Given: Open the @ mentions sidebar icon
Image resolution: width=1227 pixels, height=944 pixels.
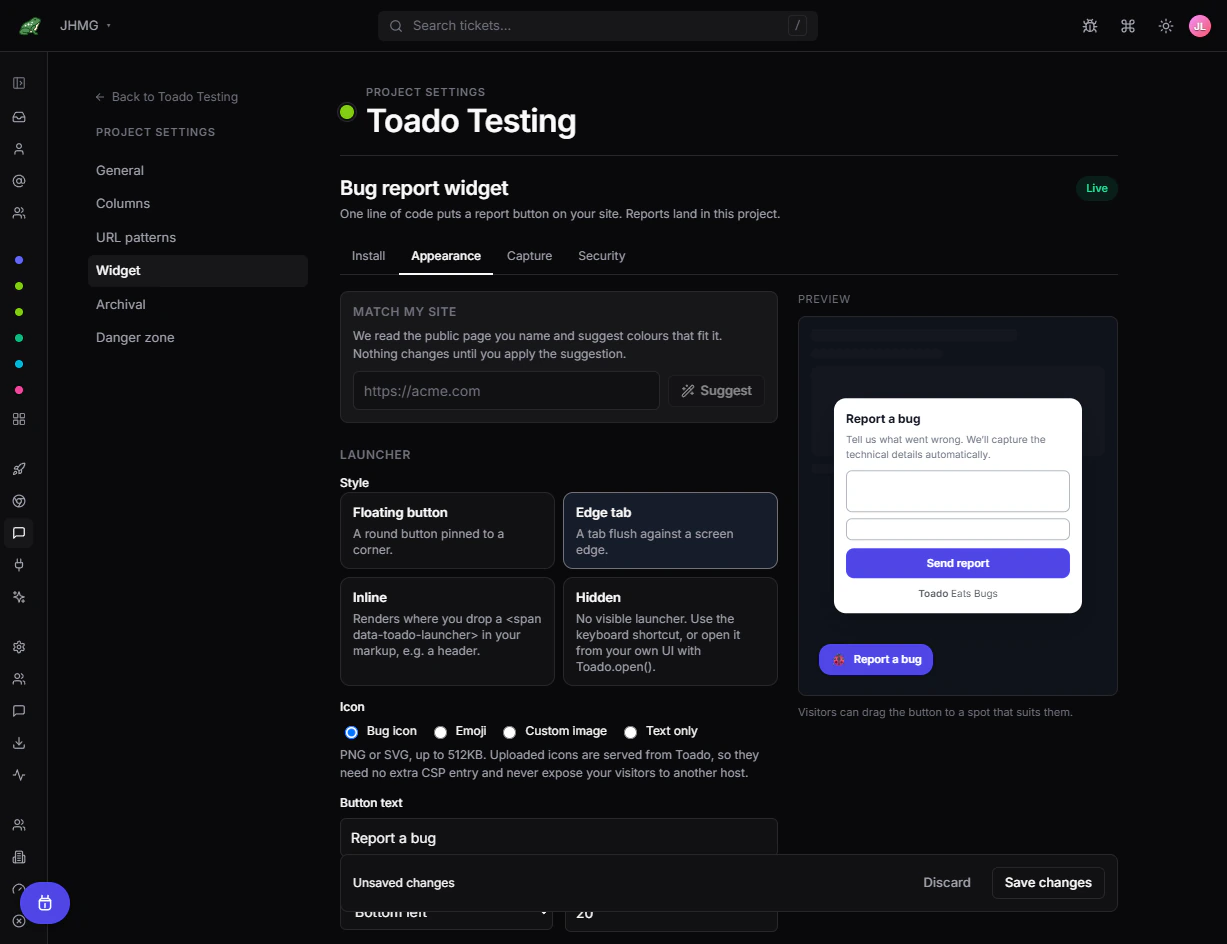Looking at the screenshot, I should tap(19, 181).
